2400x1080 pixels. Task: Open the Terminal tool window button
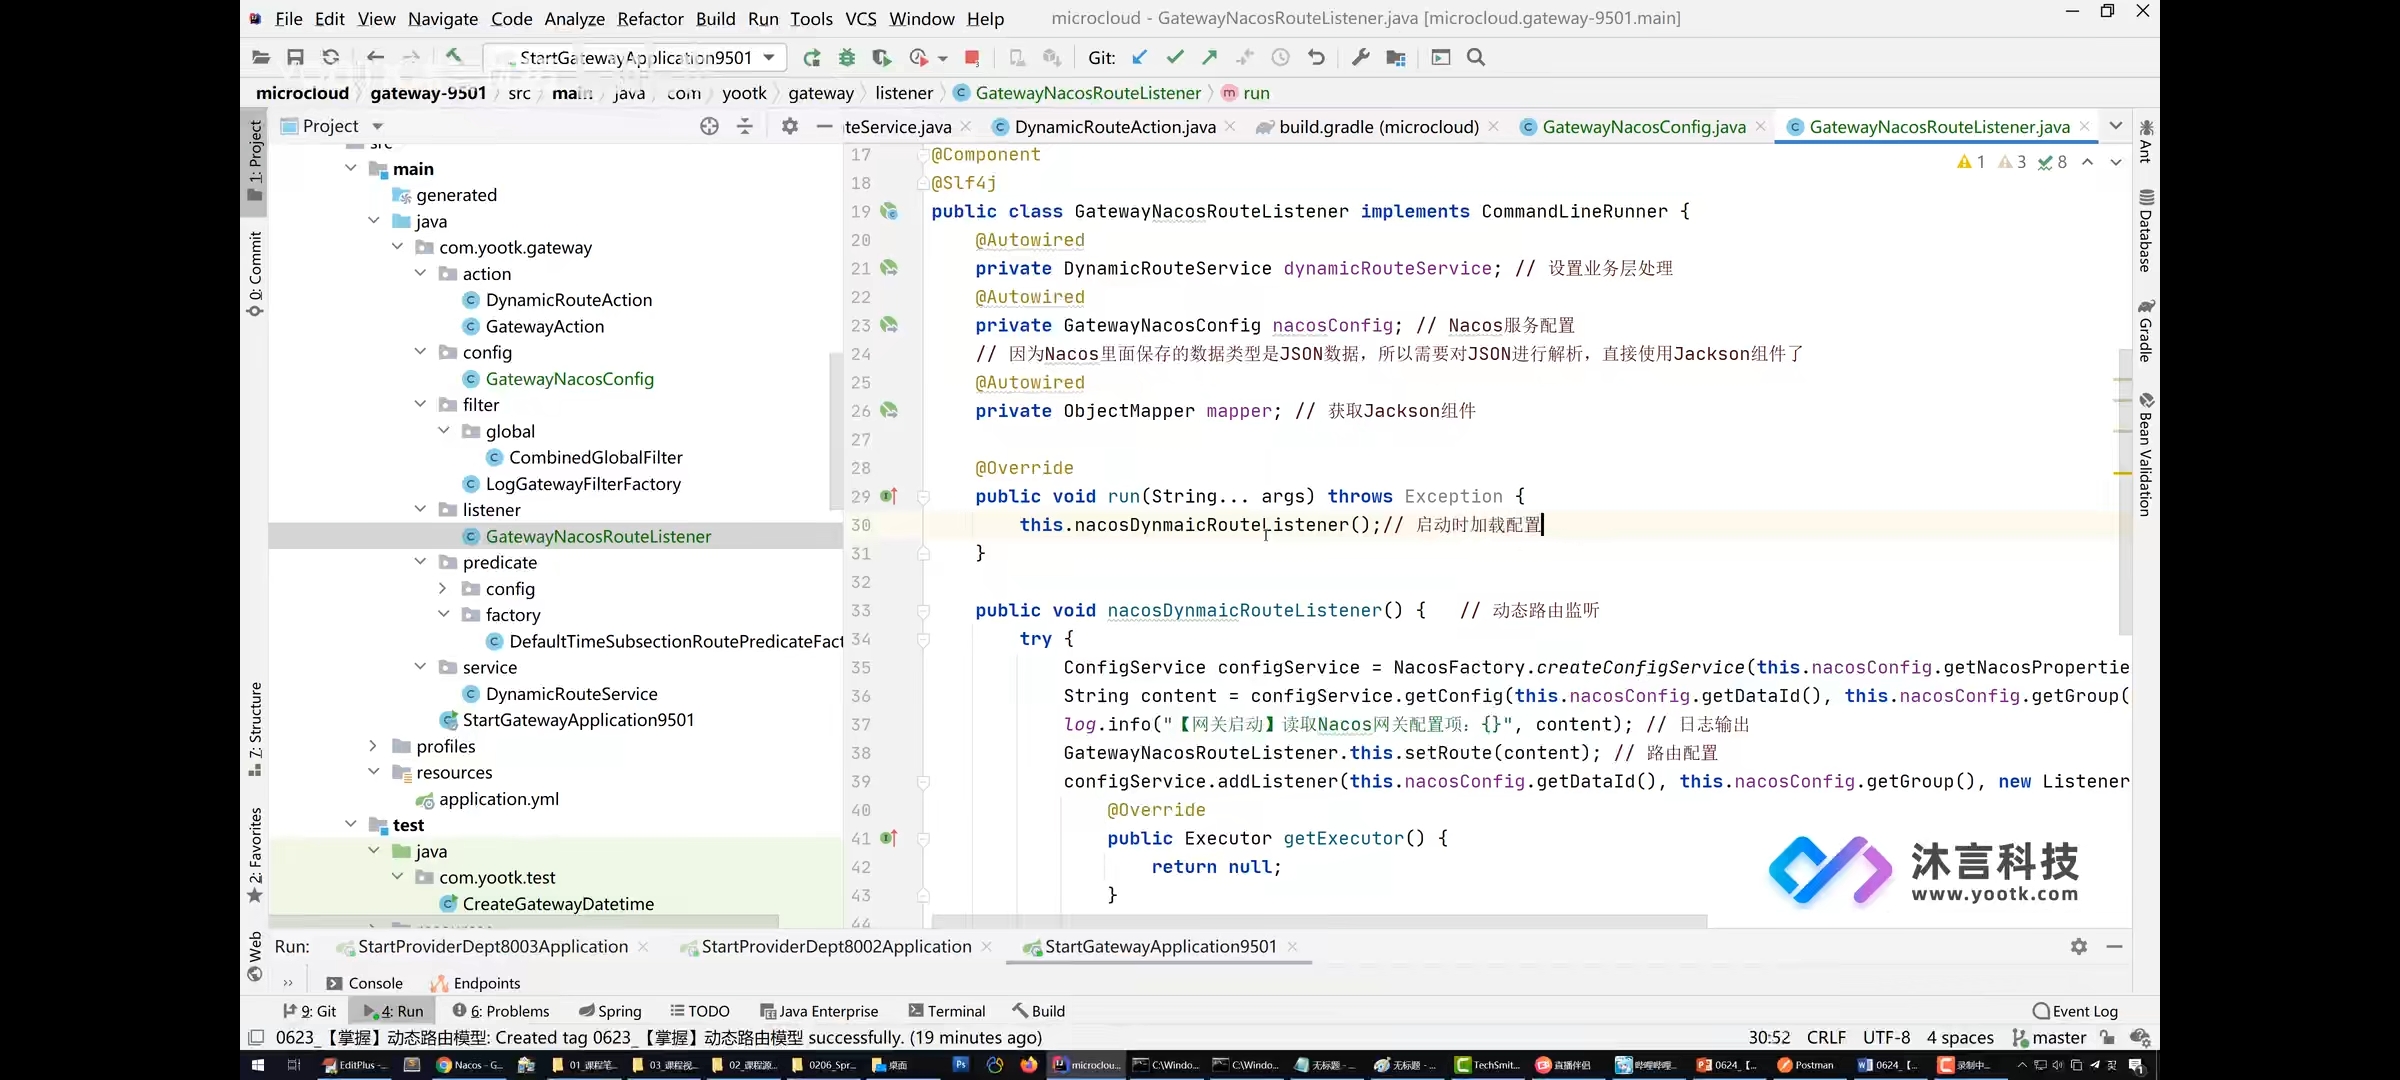947,1011
